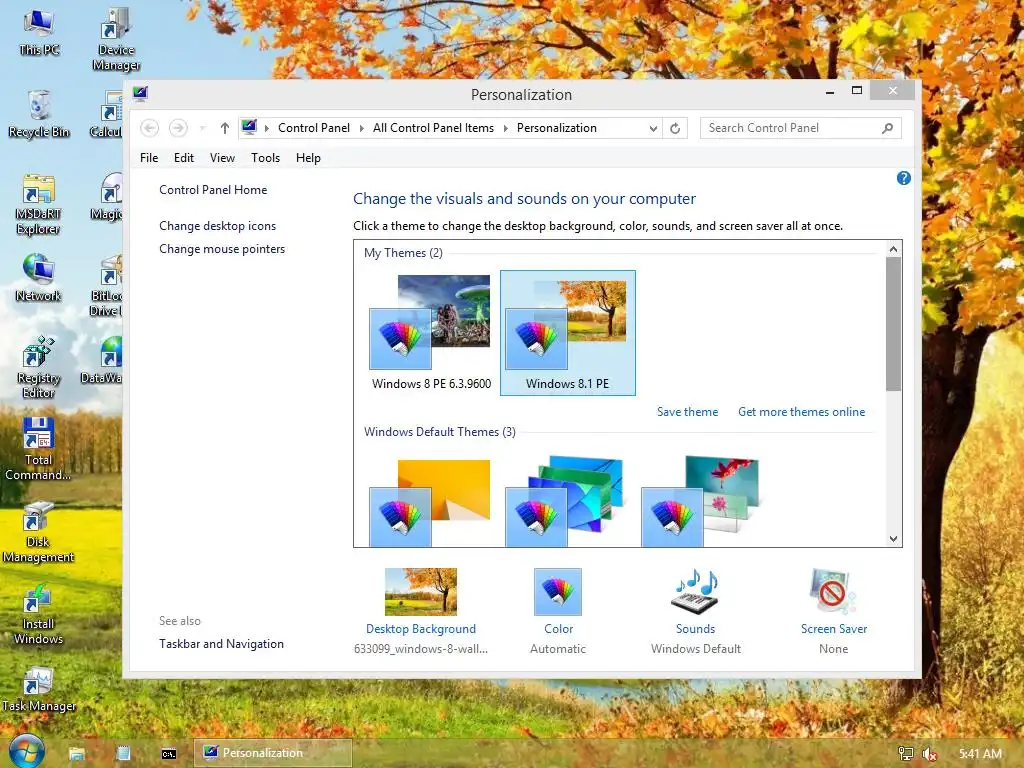Click the notepad-style taskbar icon
1024x768 pixels.
pos(123,754)
